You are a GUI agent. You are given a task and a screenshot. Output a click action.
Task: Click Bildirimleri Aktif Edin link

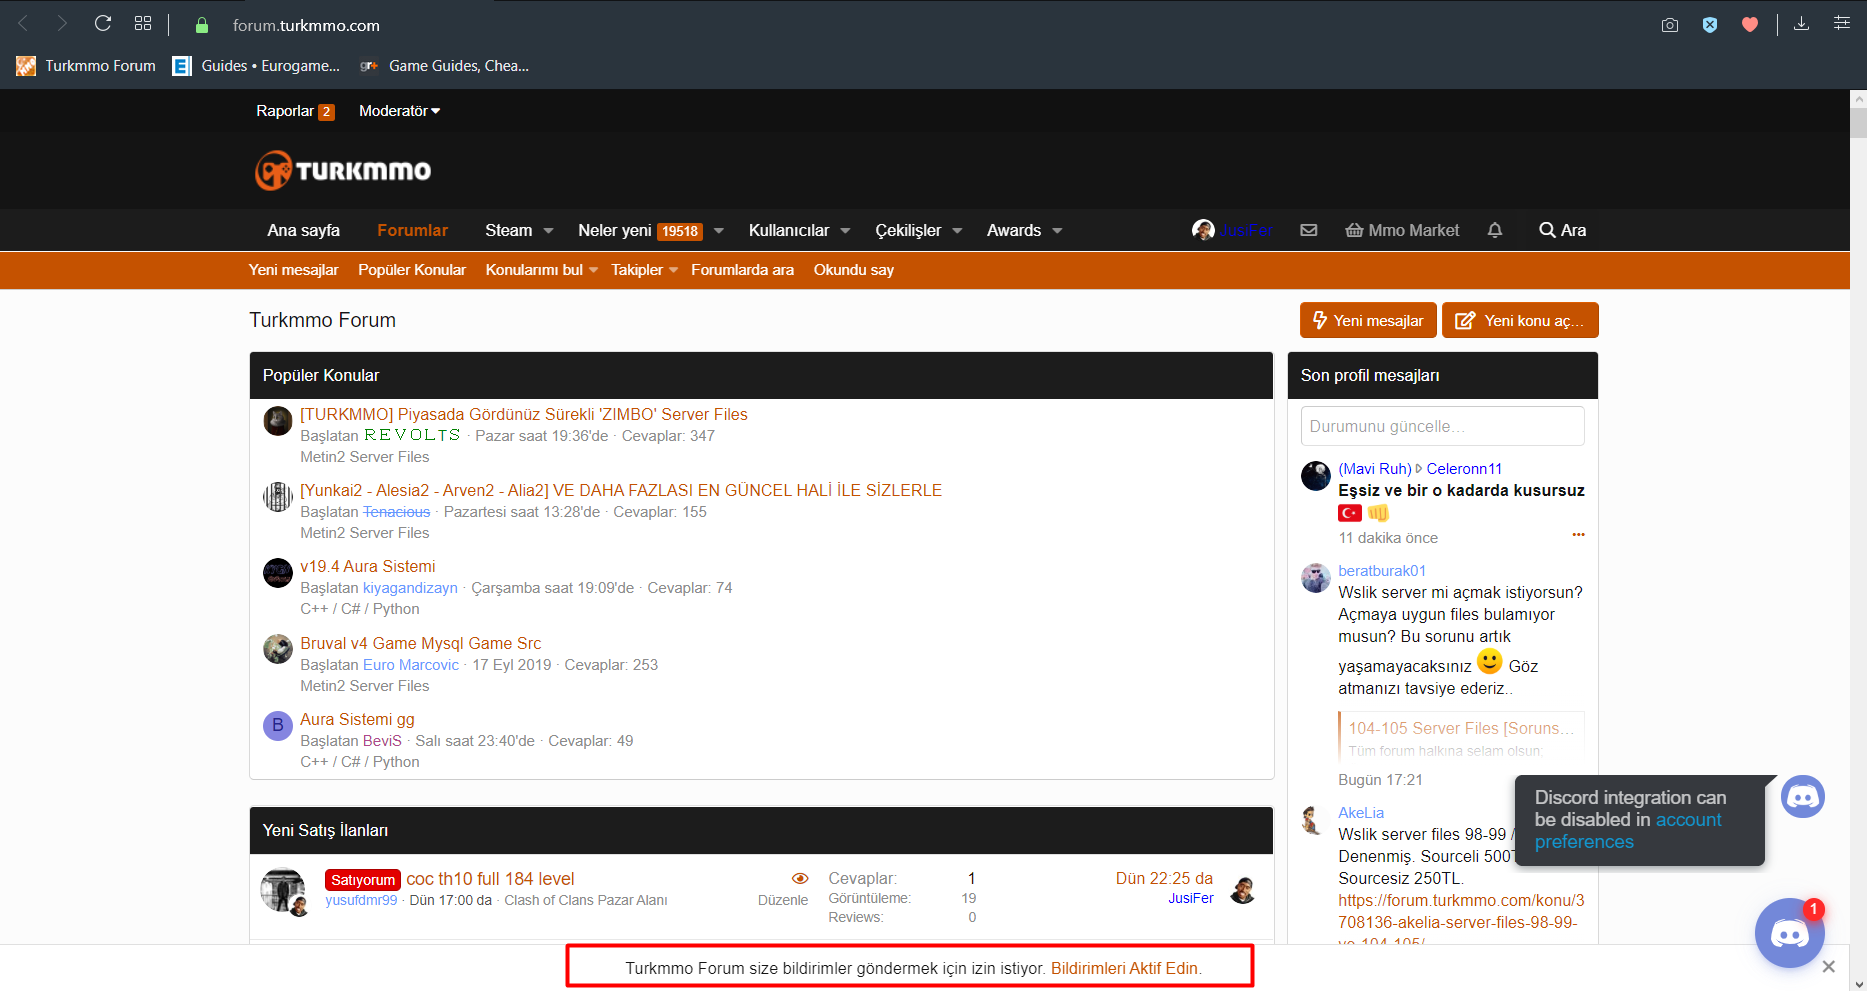(x=1125, y=968)
